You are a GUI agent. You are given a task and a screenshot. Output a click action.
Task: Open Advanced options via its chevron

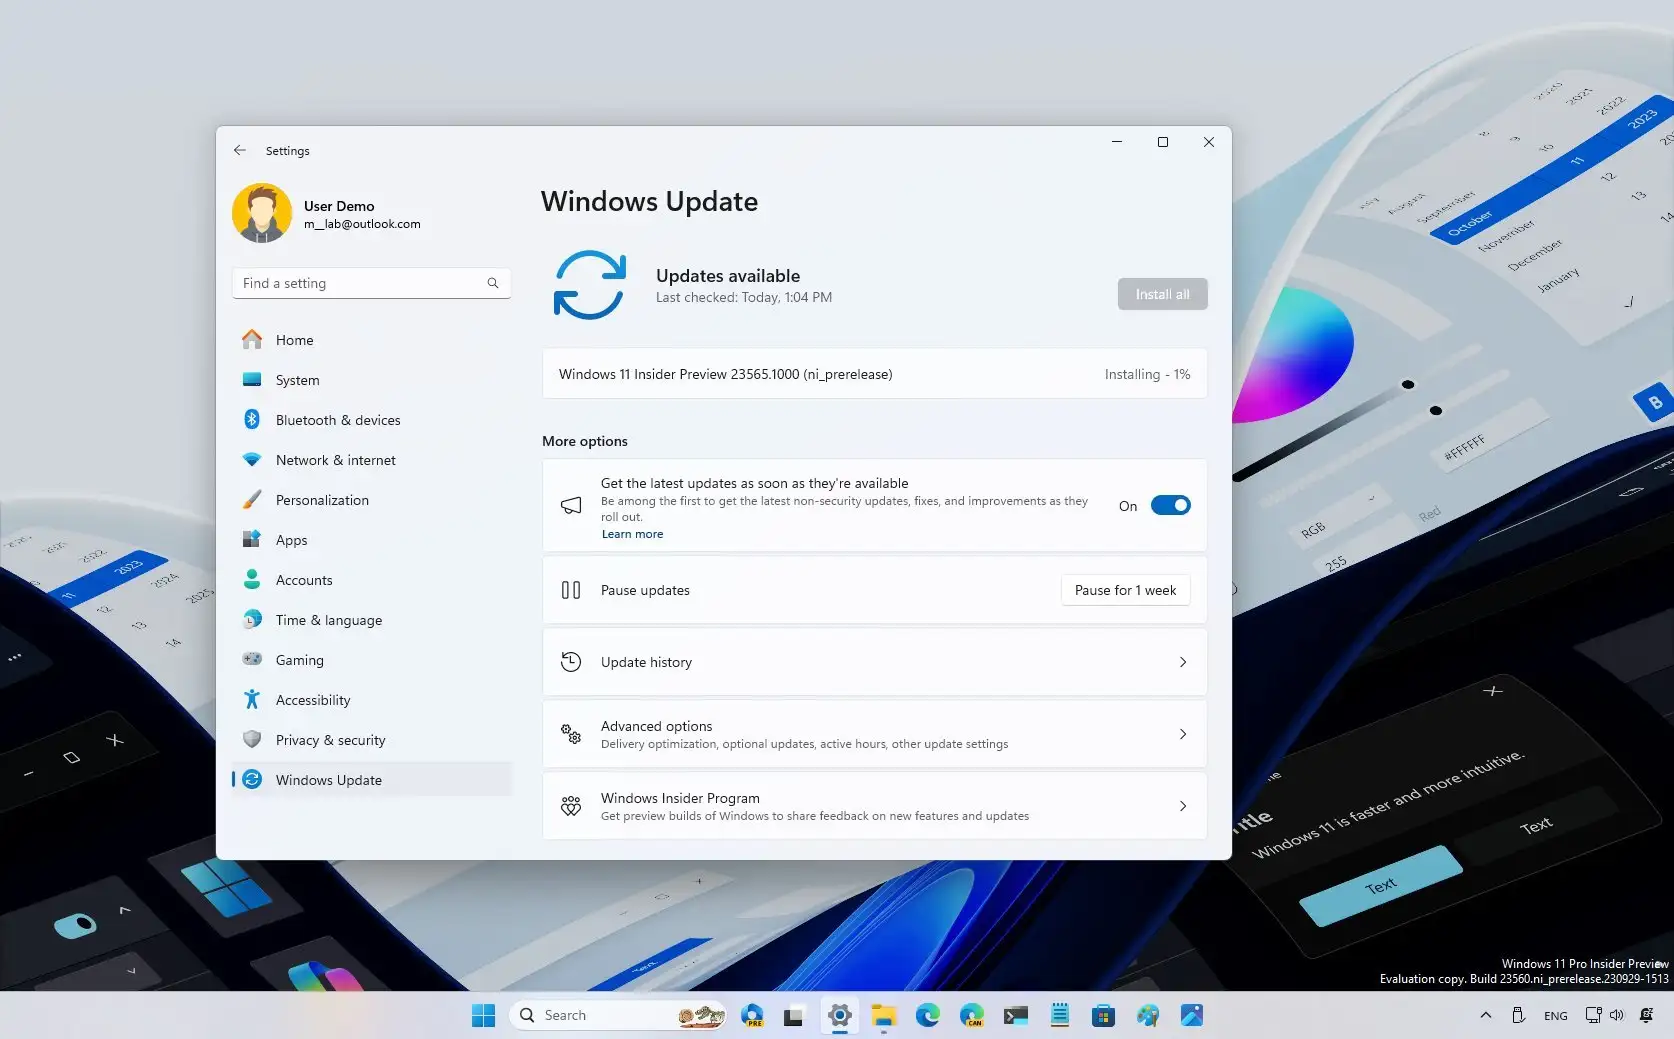1183,734
